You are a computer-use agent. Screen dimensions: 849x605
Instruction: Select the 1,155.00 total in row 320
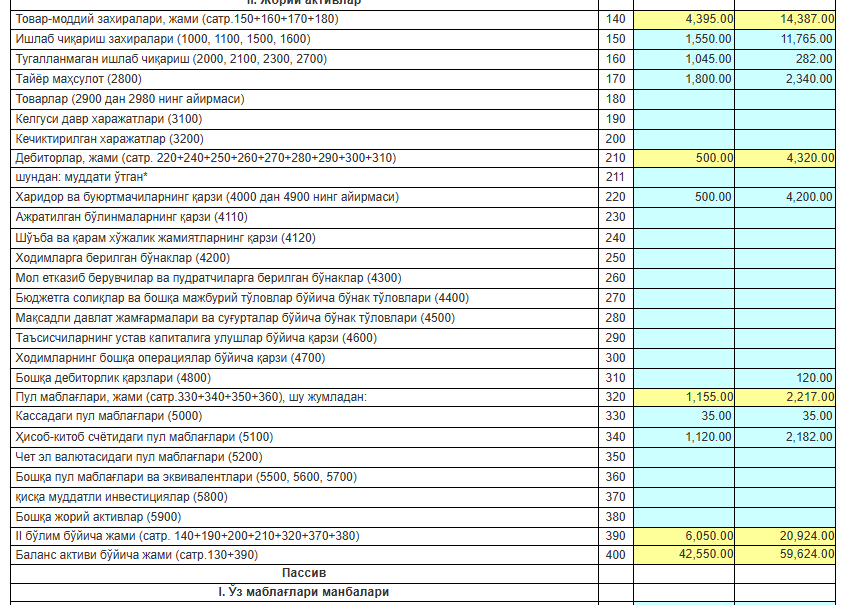(684, 397)
